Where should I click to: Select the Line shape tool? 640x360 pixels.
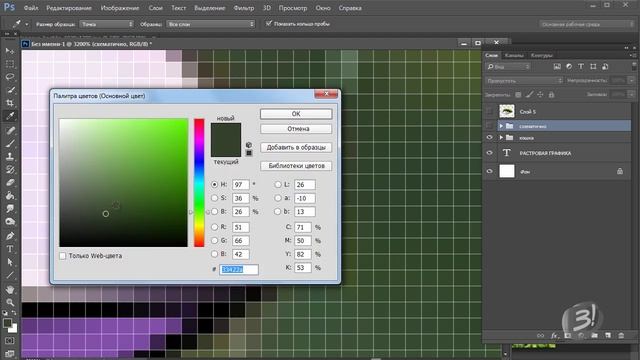(10, 275)
